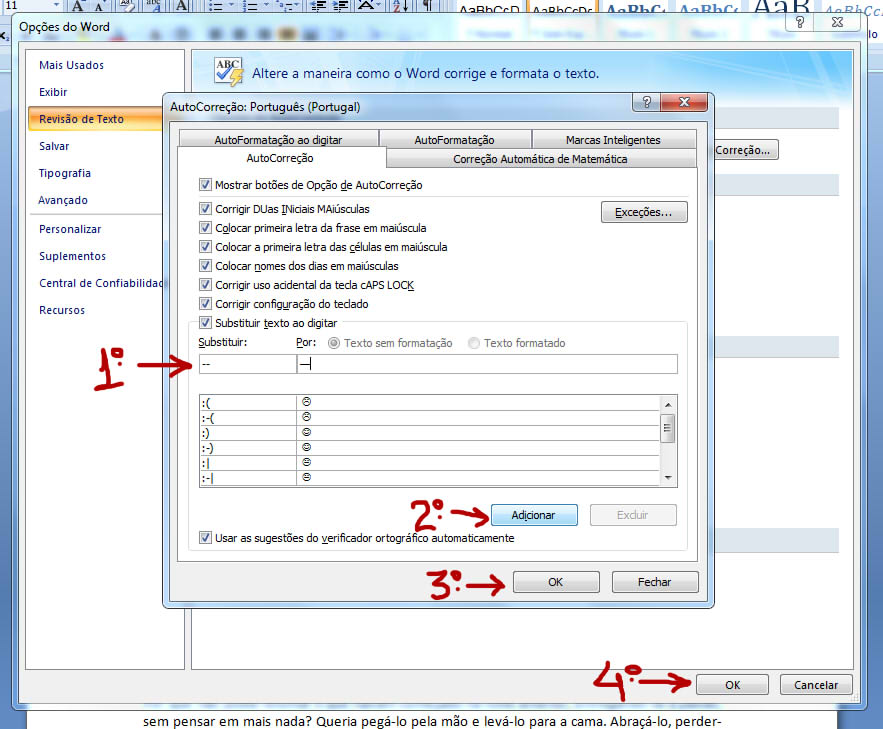Image resolution: width=883 pixels, height=729 pixels.
Task: Click the Excluir button
Action: tap(632, 515)
